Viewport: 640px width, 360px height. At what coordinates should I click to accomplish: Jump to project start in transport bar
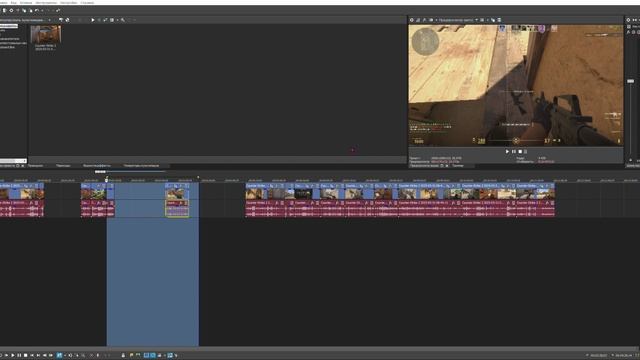click(x=32, y=356)
